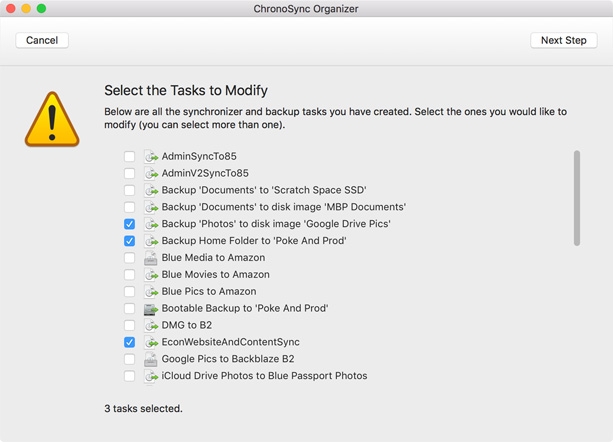Image resolution: width=613 pixels, height=442 pixels.
Task: Click the "Backup 'Photos' to disk image" label
Action: point(276,224)
